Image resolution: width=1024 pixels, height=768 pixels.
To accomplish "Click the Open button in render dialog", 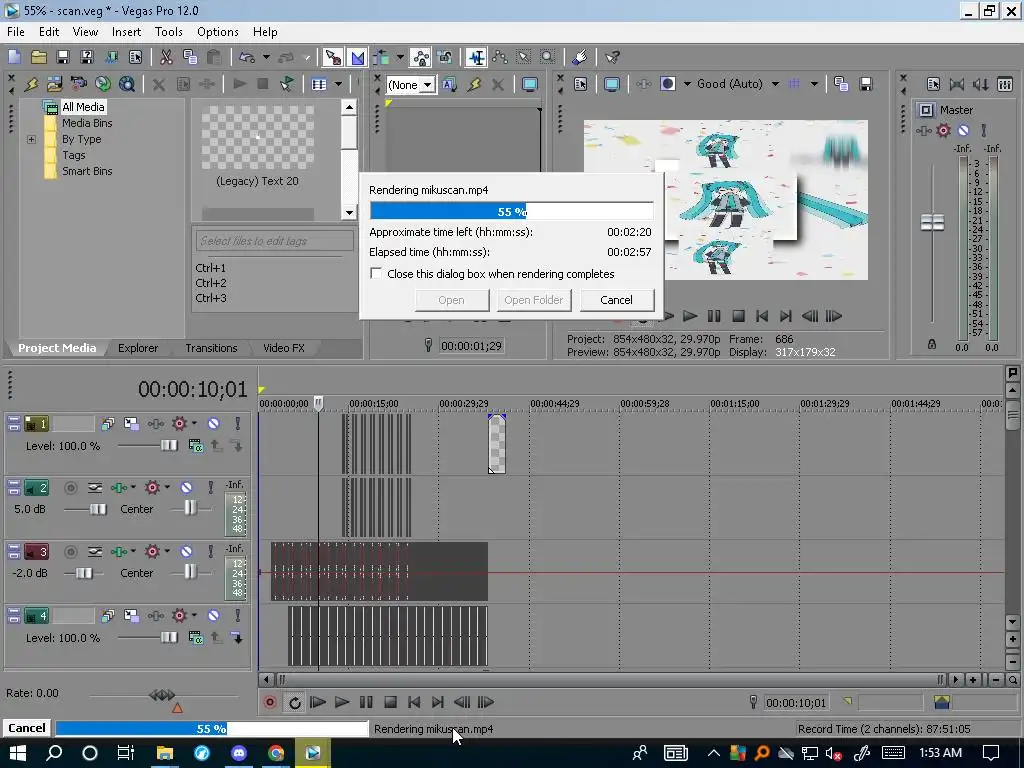I will click(451, 300).
